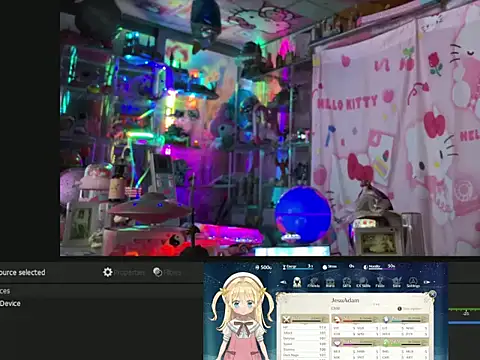Open the Raids menu icon in the game

[330, 282]
